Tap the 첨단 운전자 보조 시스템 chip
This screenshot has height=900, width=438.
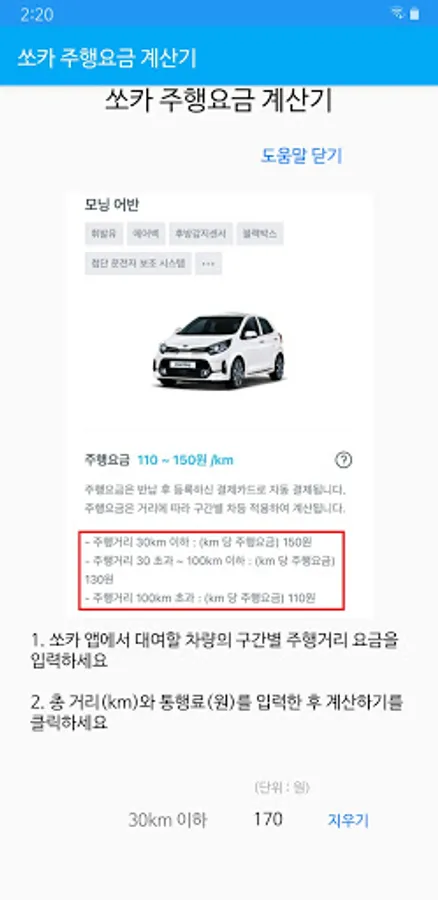[x=138, y=263]
